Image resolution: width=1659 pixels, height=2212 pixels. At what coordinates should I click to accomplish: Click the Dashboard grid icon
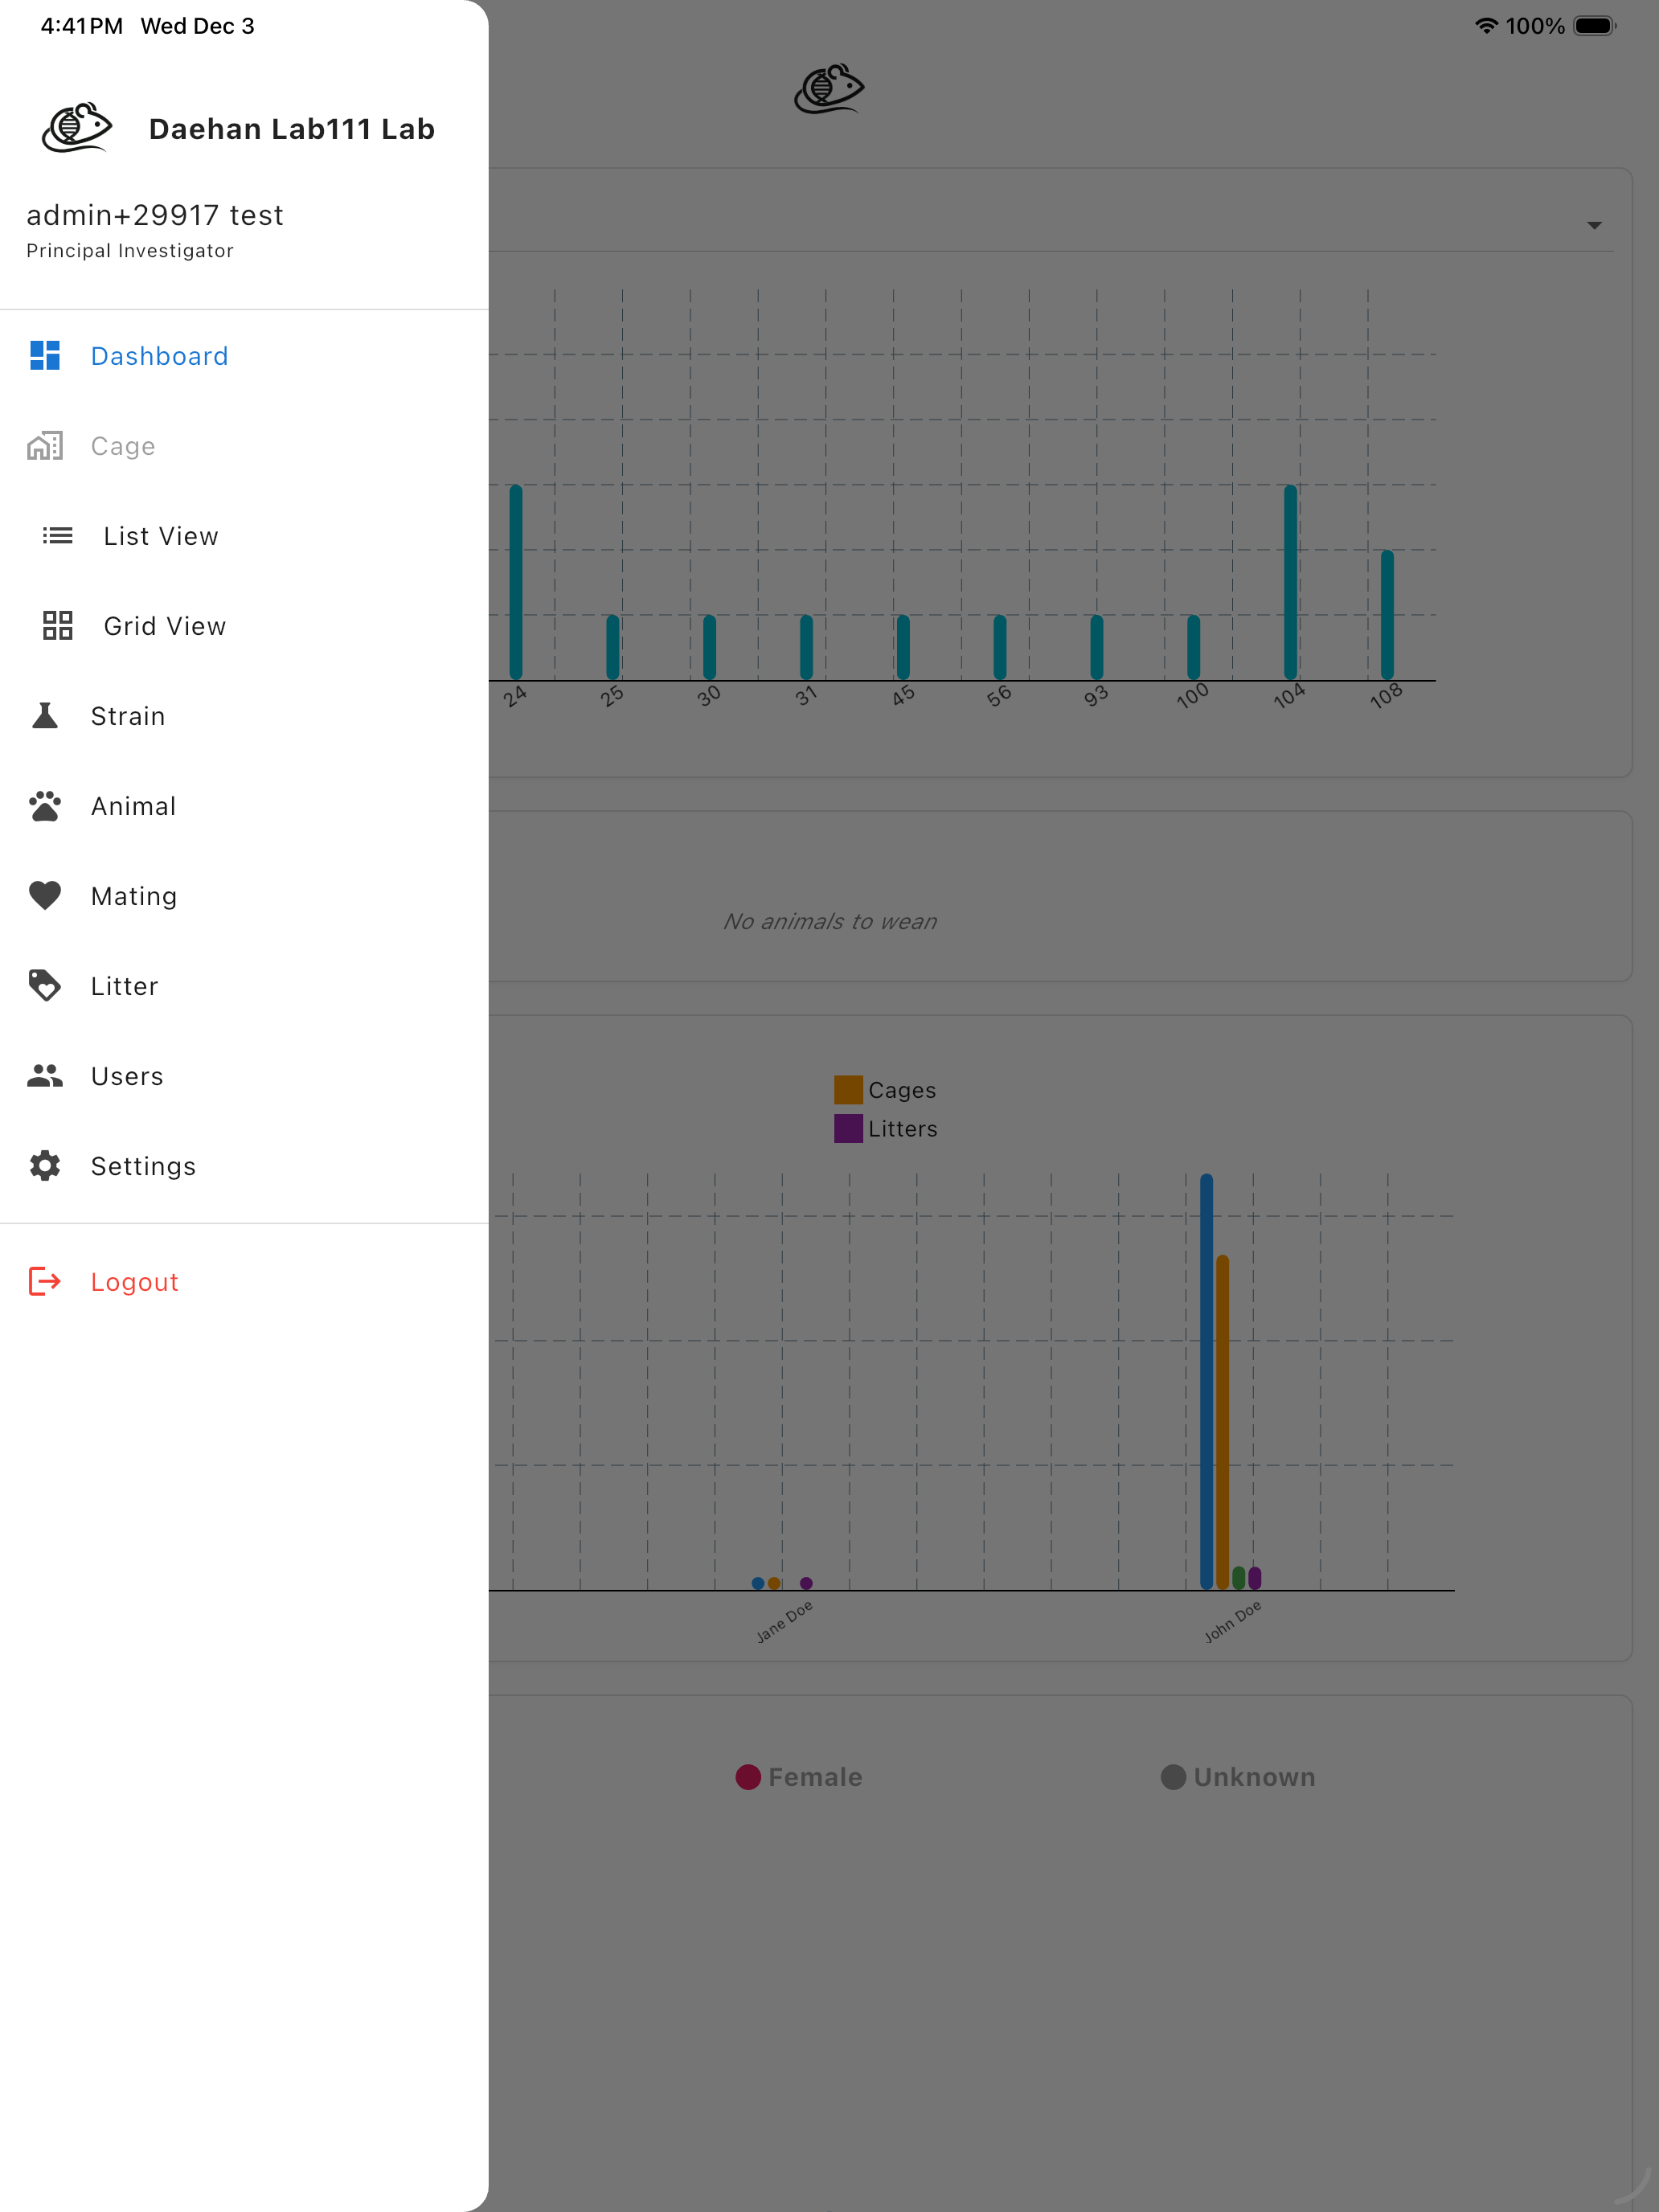[x=45, y=355]
